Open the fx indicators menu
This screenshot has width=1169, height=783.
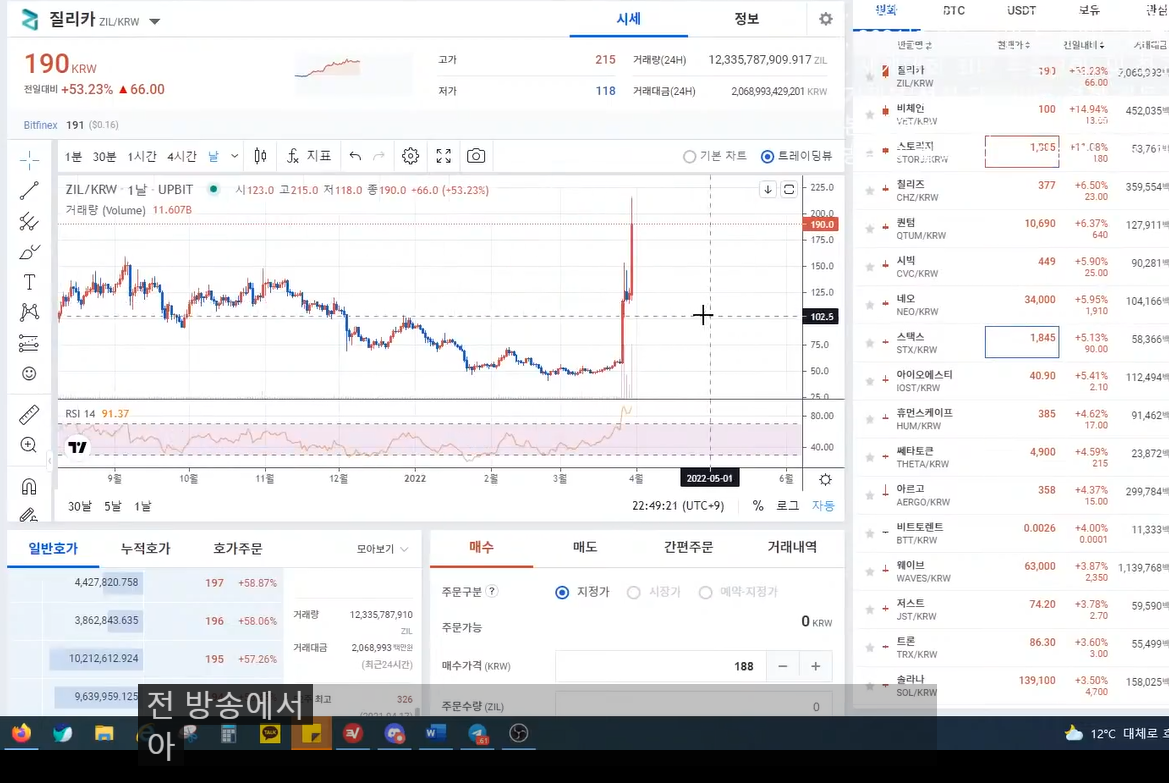pyautogui.click(x=309, y=156)
